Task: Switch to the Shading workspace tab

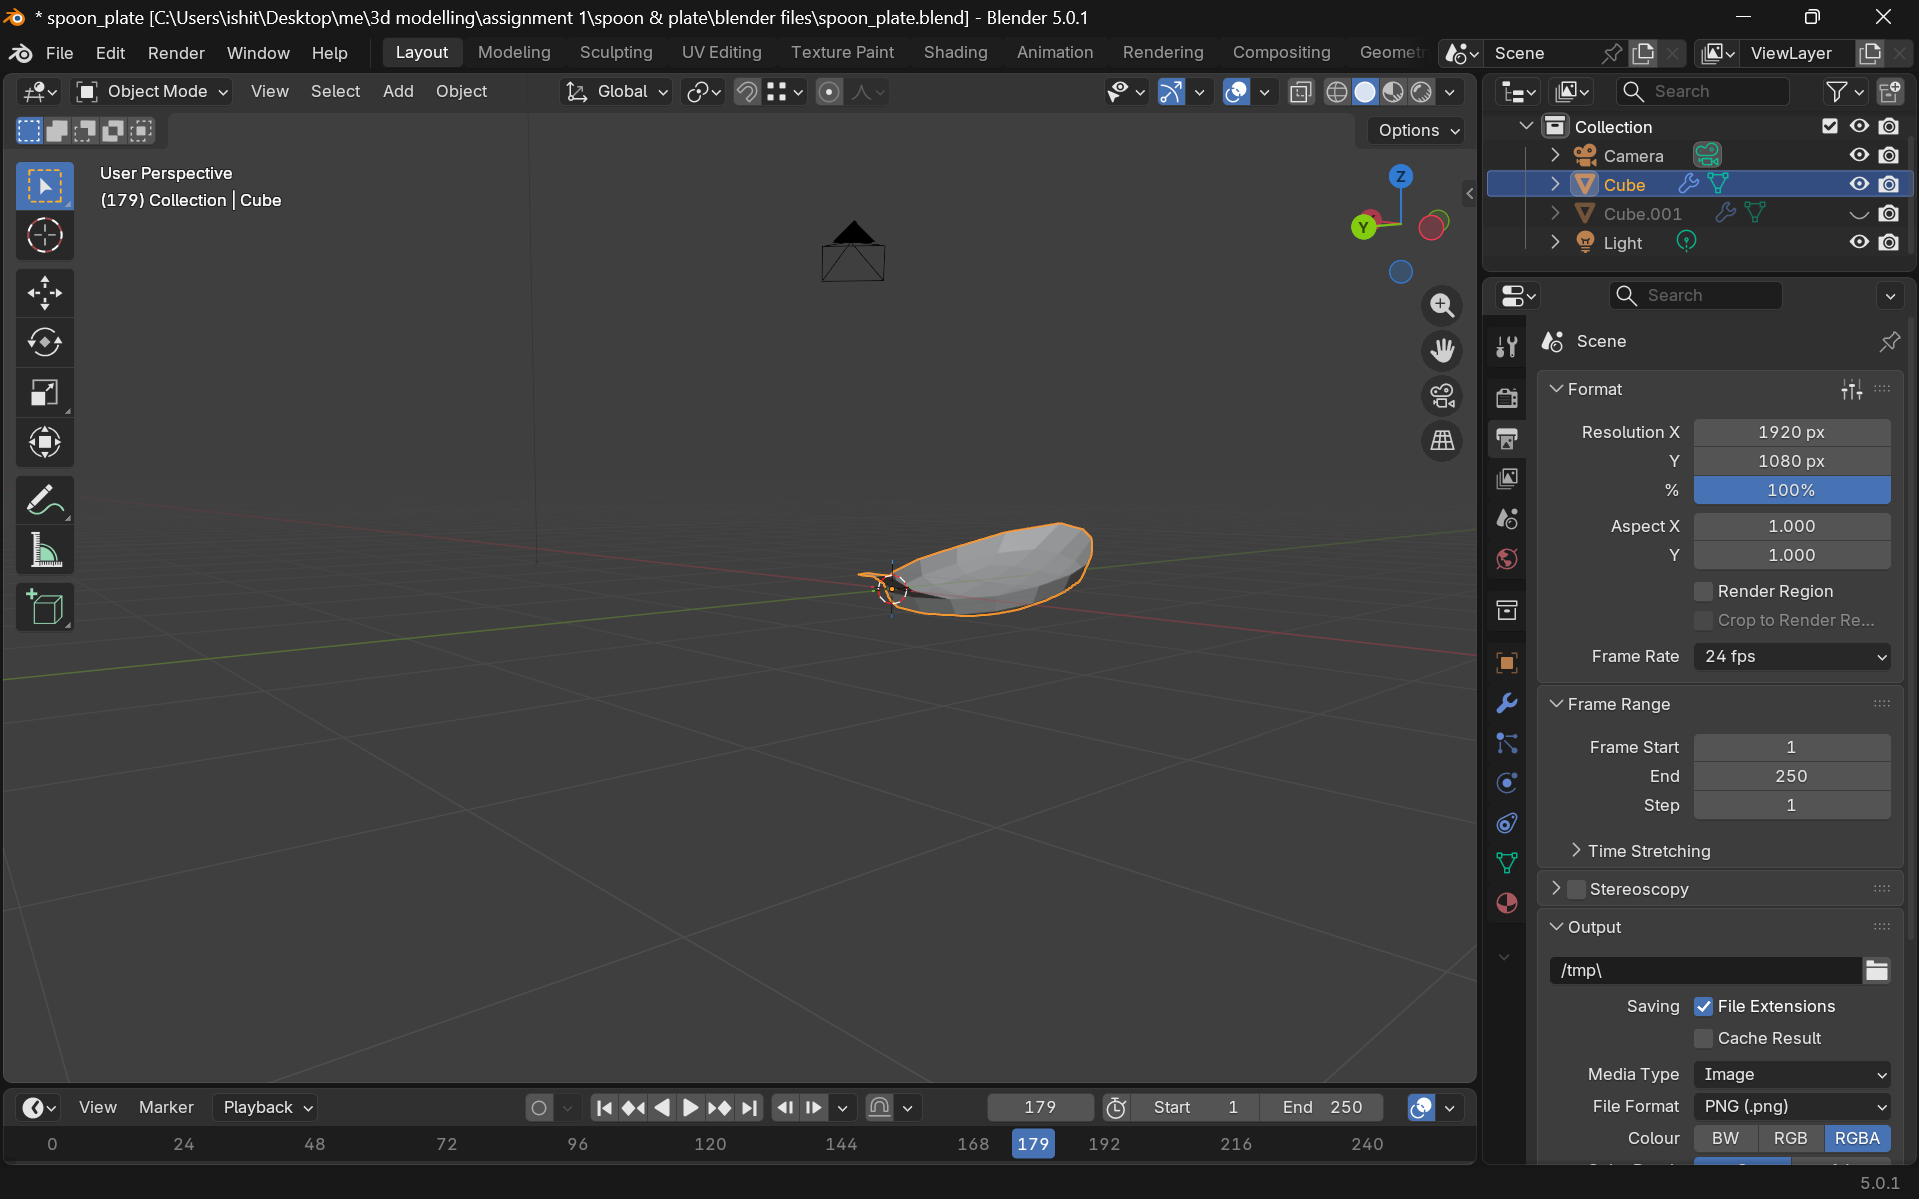Action: pos(955,53)
